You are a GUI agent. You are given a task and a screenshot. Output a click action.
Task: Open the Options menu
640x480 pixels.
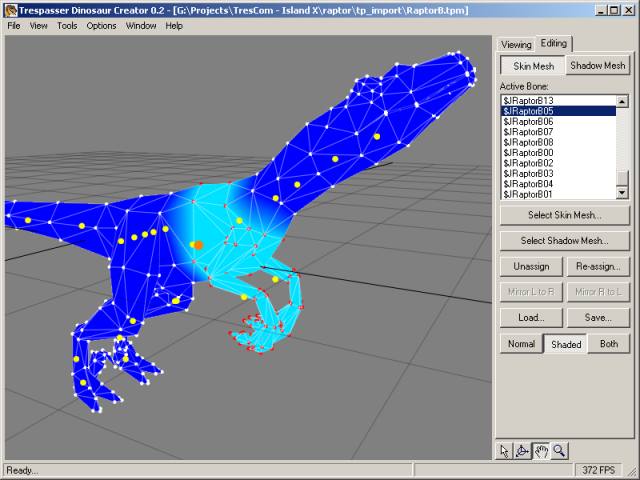[x=101, y=25]
